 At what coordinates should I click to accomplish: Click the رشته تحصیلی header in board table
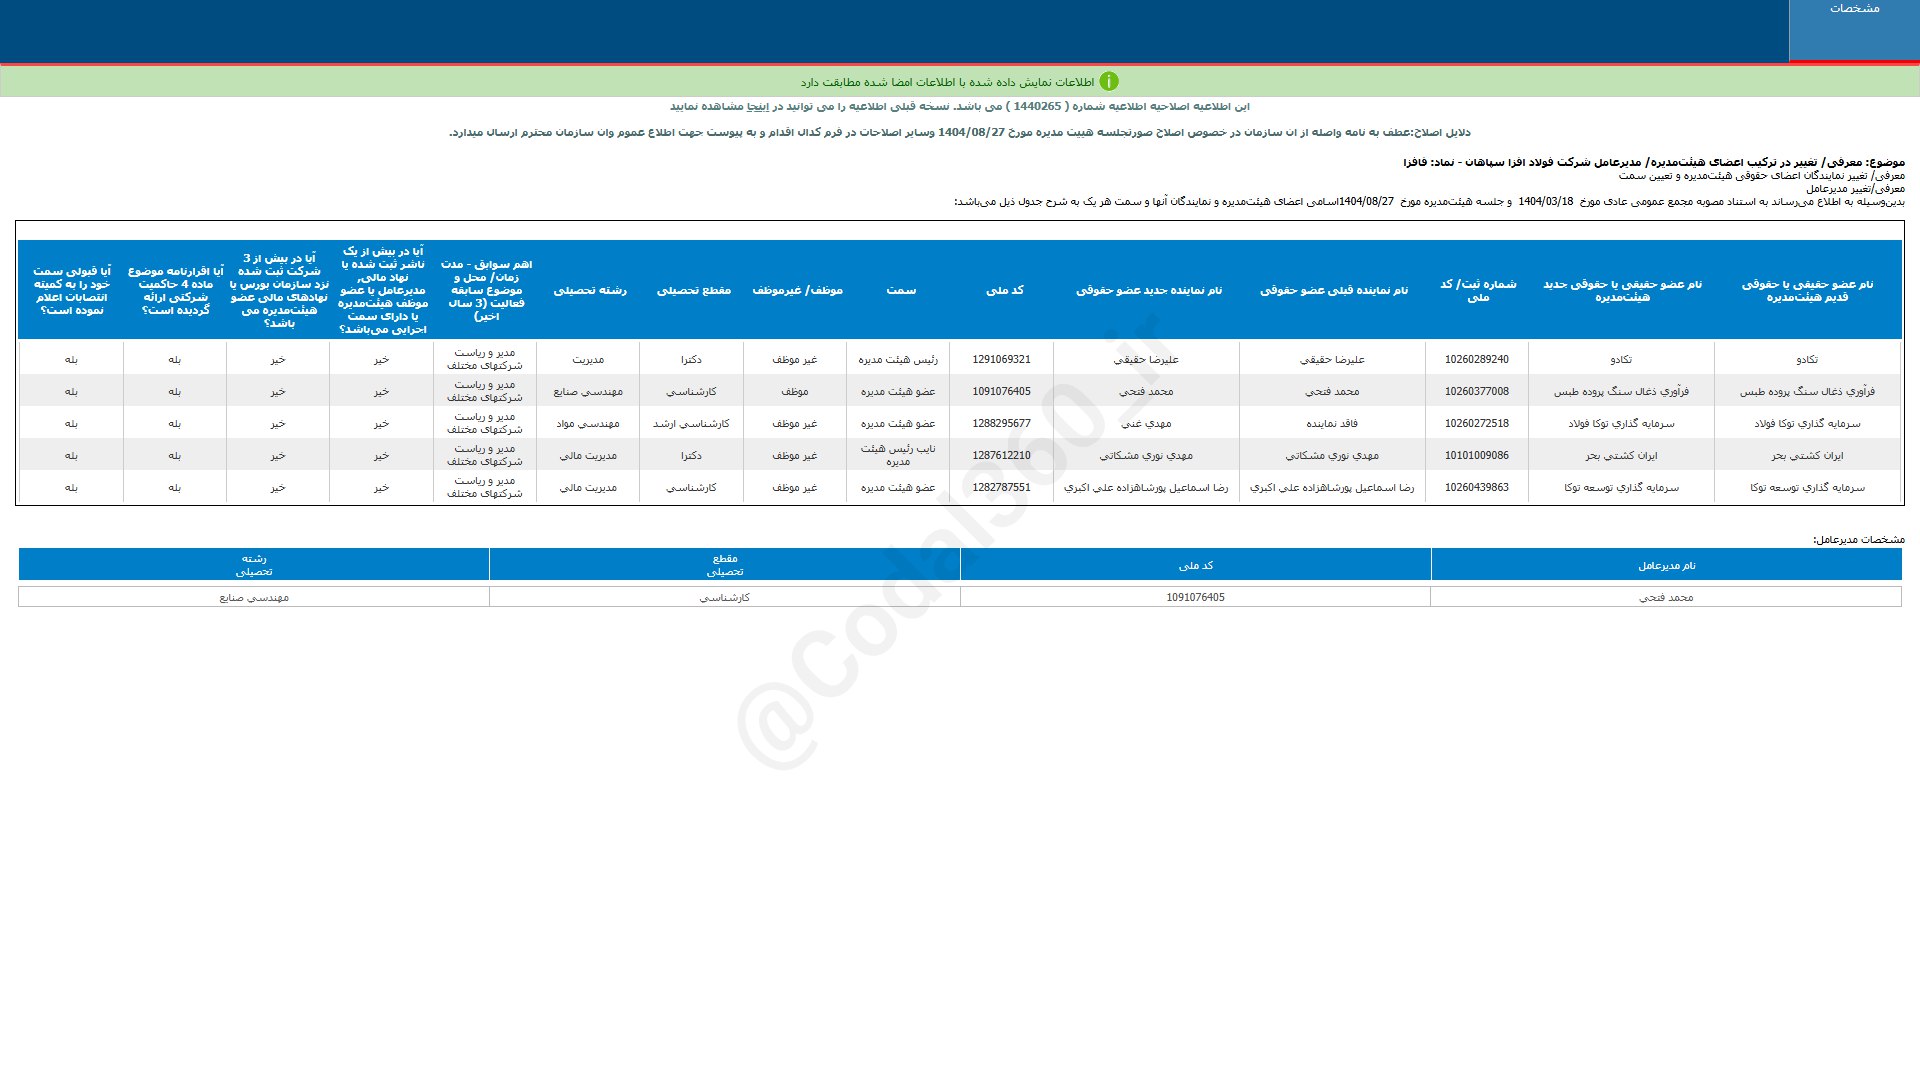pyautogui.click(x=589, y=290)
